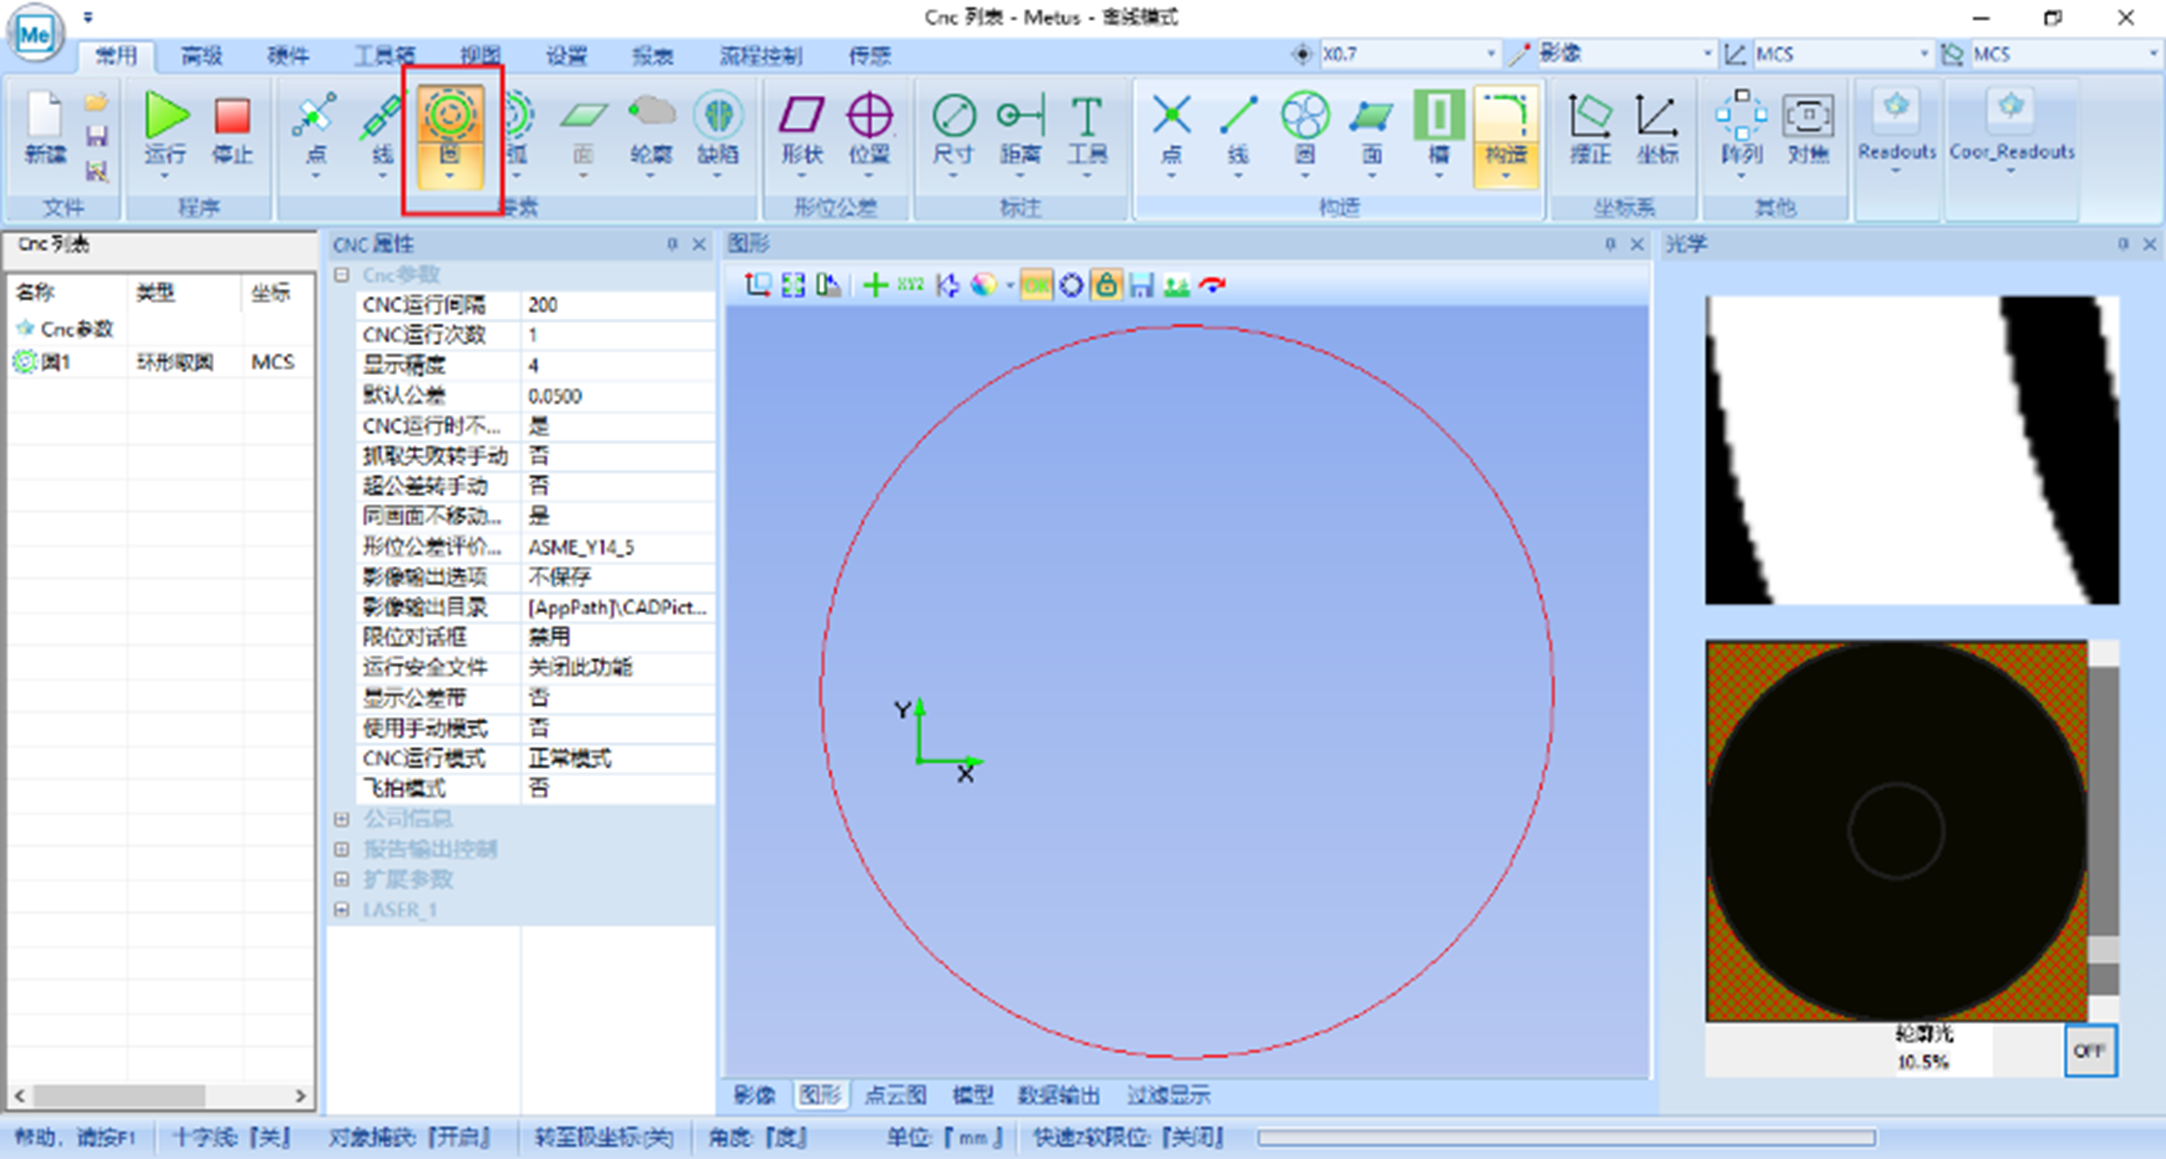Click the OK confirm icon in graphics toolbar
The image size is (2166, 1159).
[x=1036, y=285]
